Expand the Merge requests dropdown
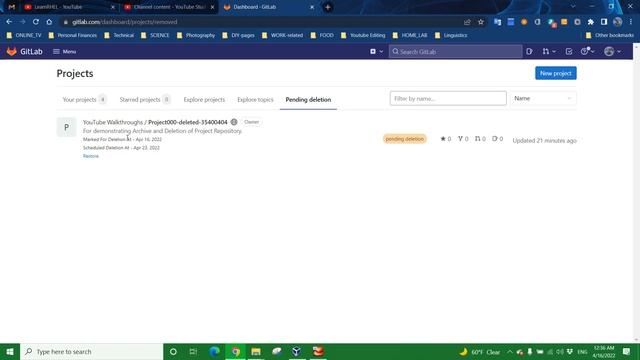This screenshot has height=360, width=640. pyautogui.click(x=549, y=51)
